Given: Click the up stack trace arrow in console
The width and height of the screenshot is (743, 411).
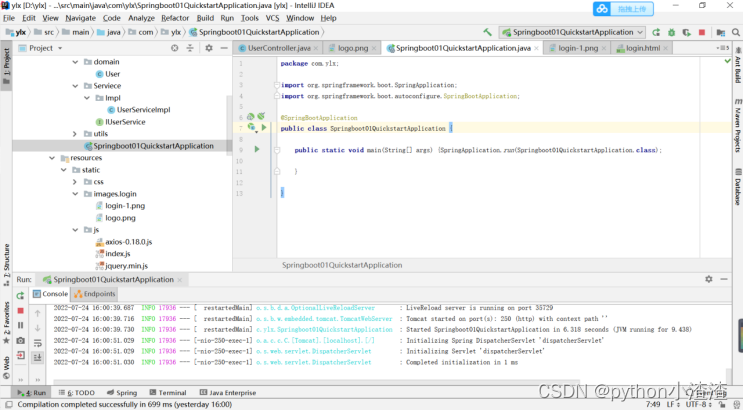Looking at the screenshot, I should [x=37, y=313].
